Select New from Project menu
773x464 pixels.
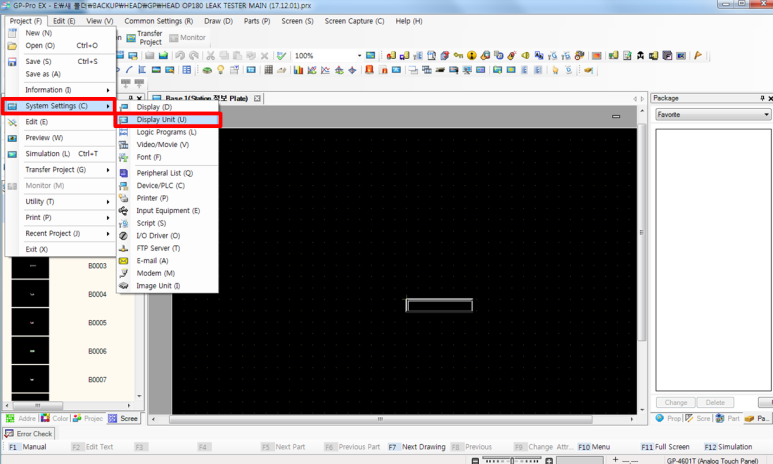pyautogui.click(x=60, y=33)
